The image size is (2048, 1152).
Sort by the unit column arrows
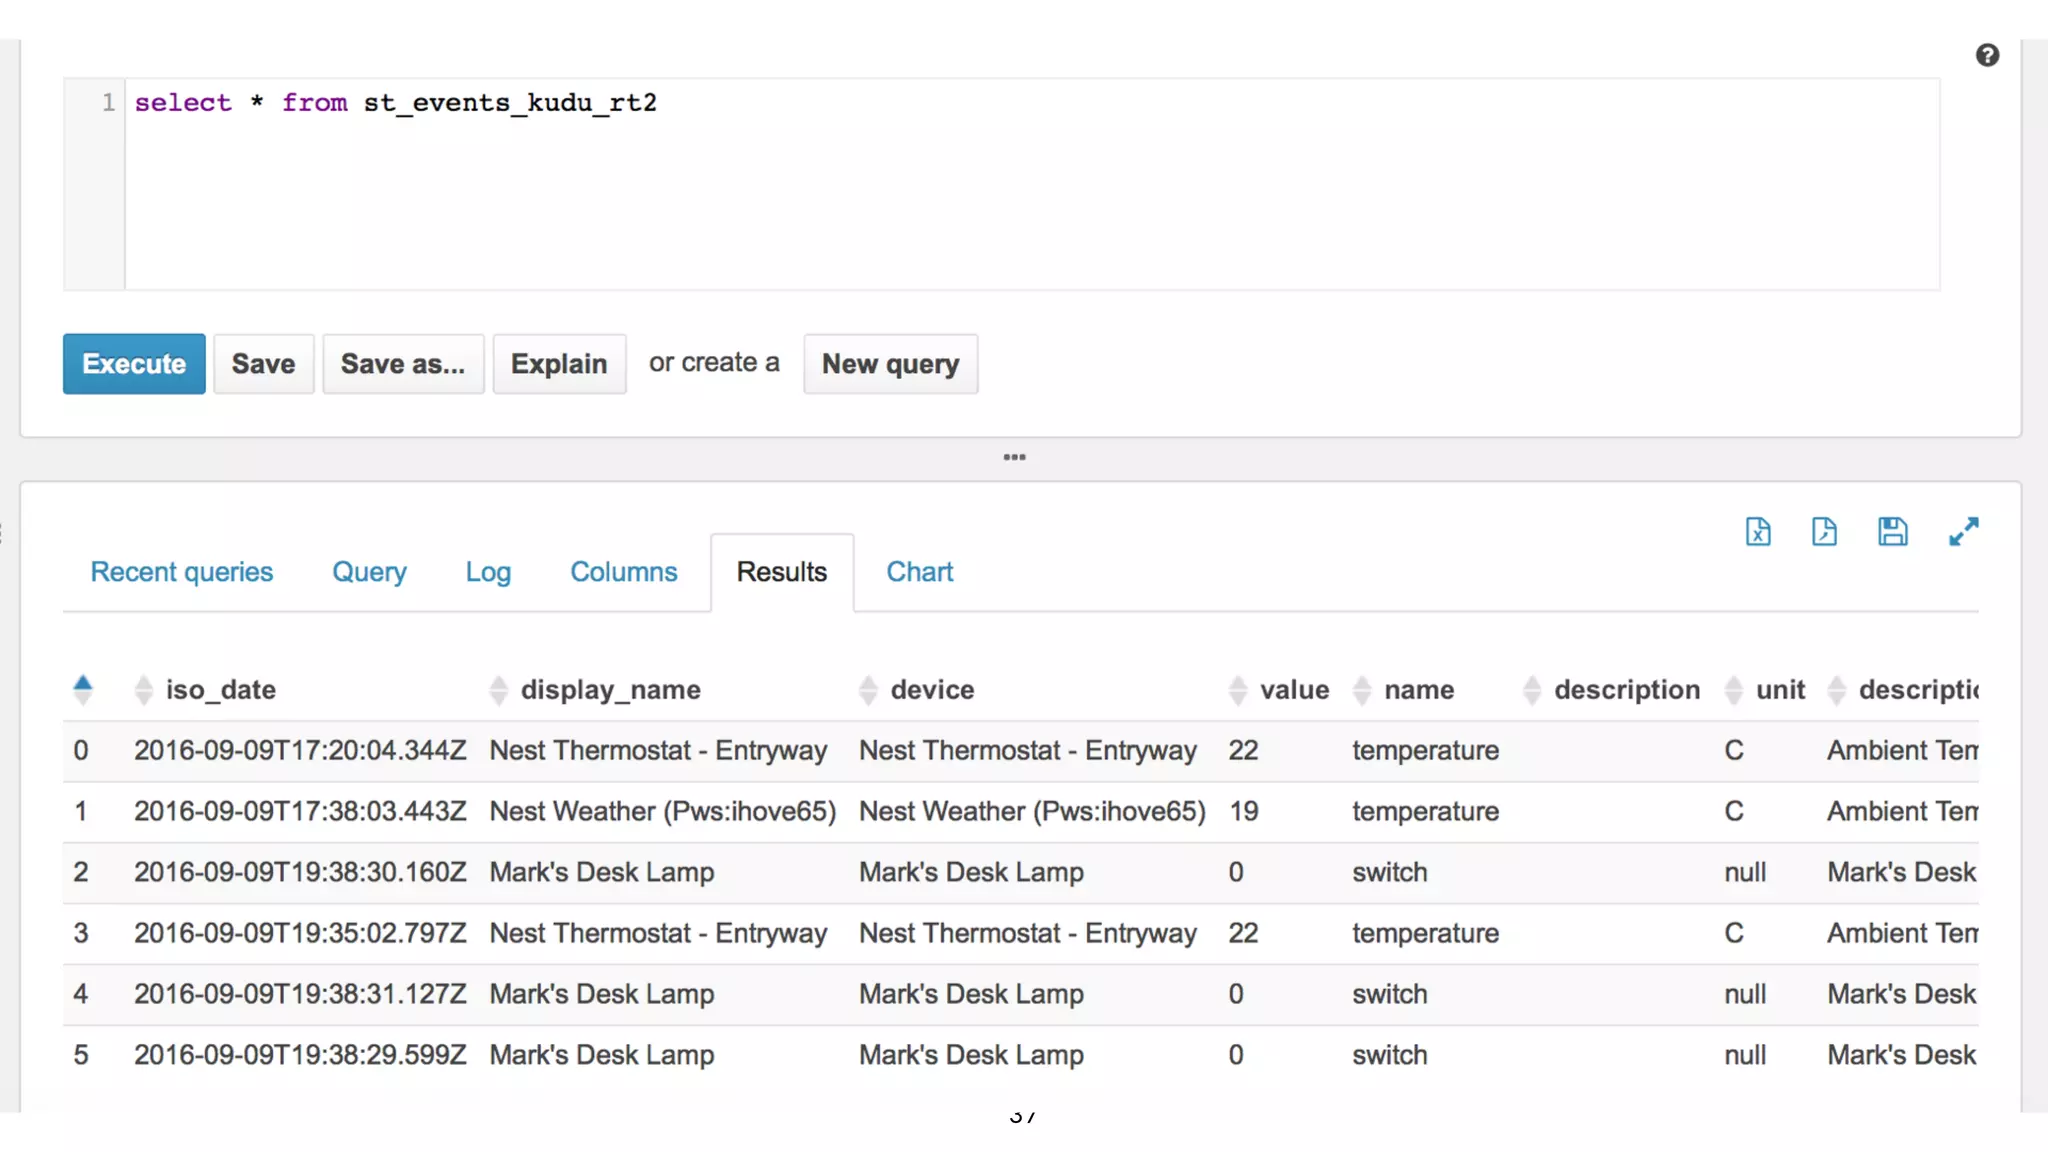(1734, 690)
